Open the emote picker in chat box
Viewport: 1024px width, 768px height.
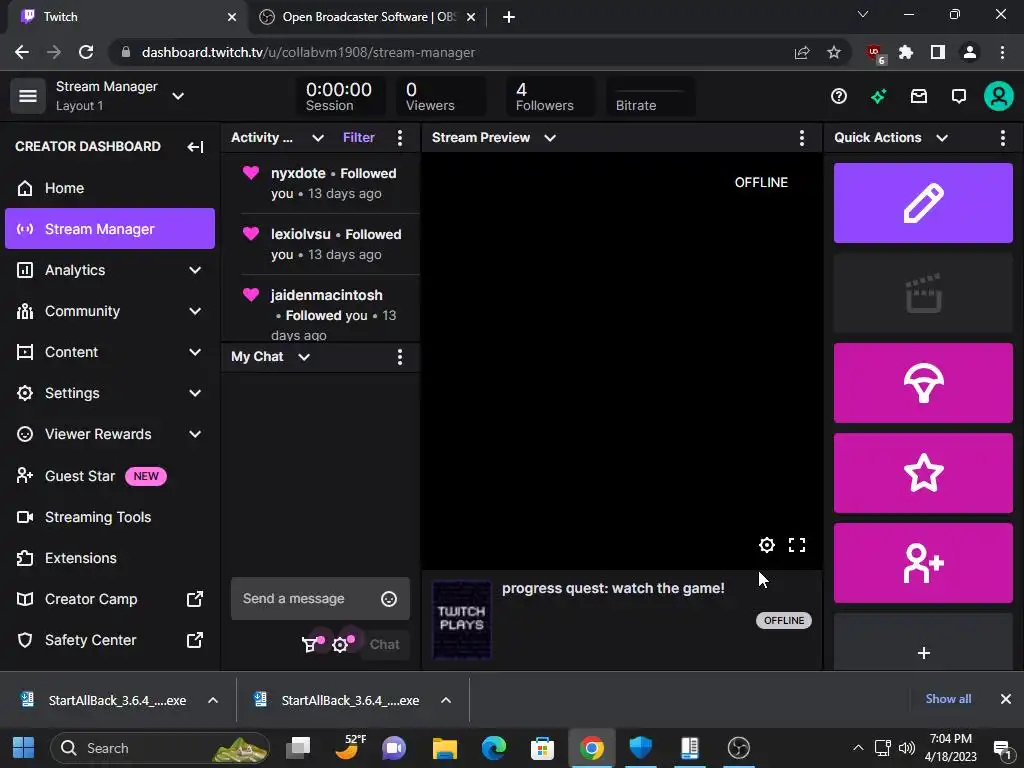(389, 599)
